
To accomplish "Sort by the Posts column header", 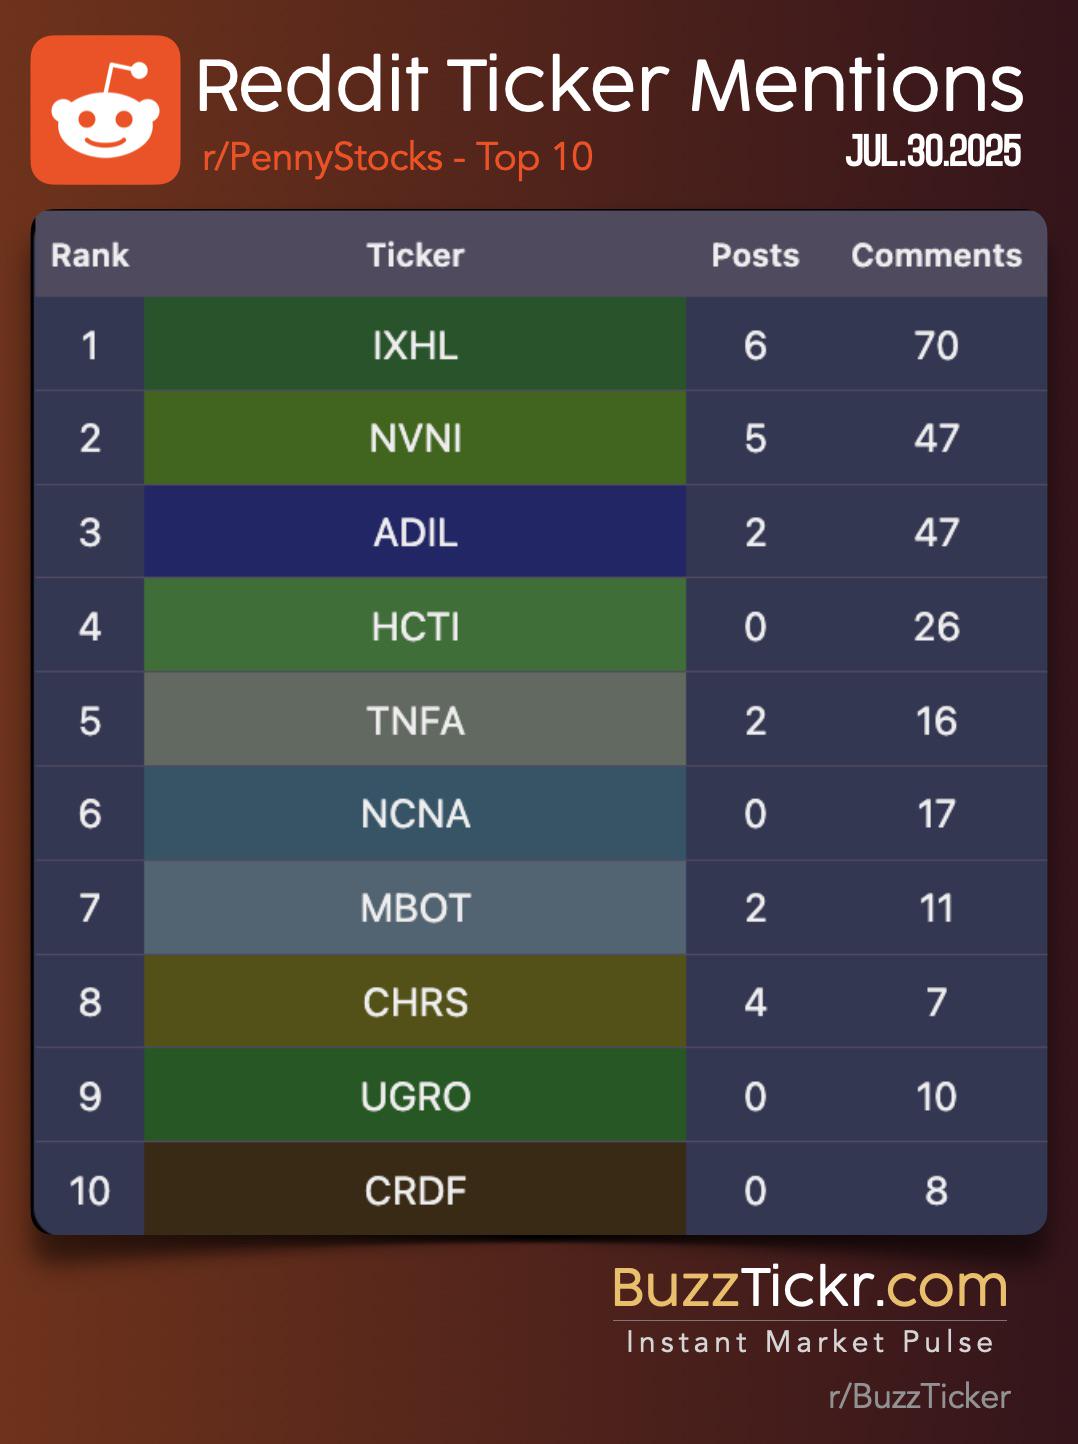I will tap(755, 255).
